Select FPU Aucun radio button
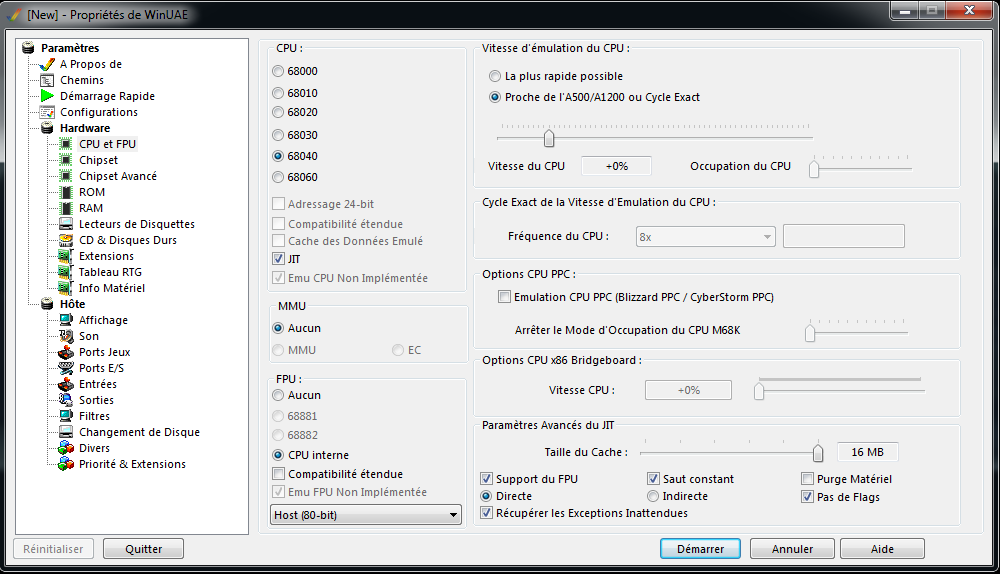The image size is (1000, 574). click(x=278, y=395)
